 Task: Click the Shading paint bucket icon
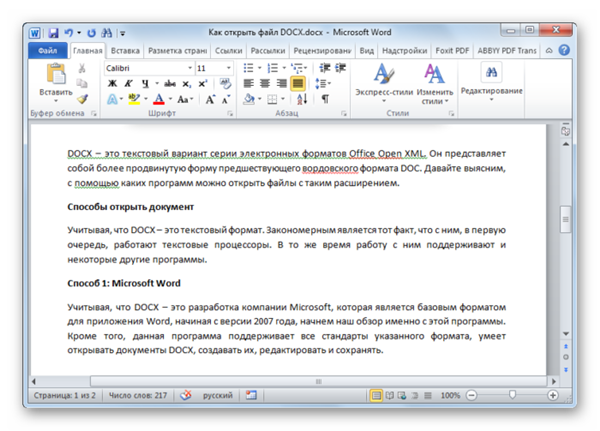click(249, 100)
